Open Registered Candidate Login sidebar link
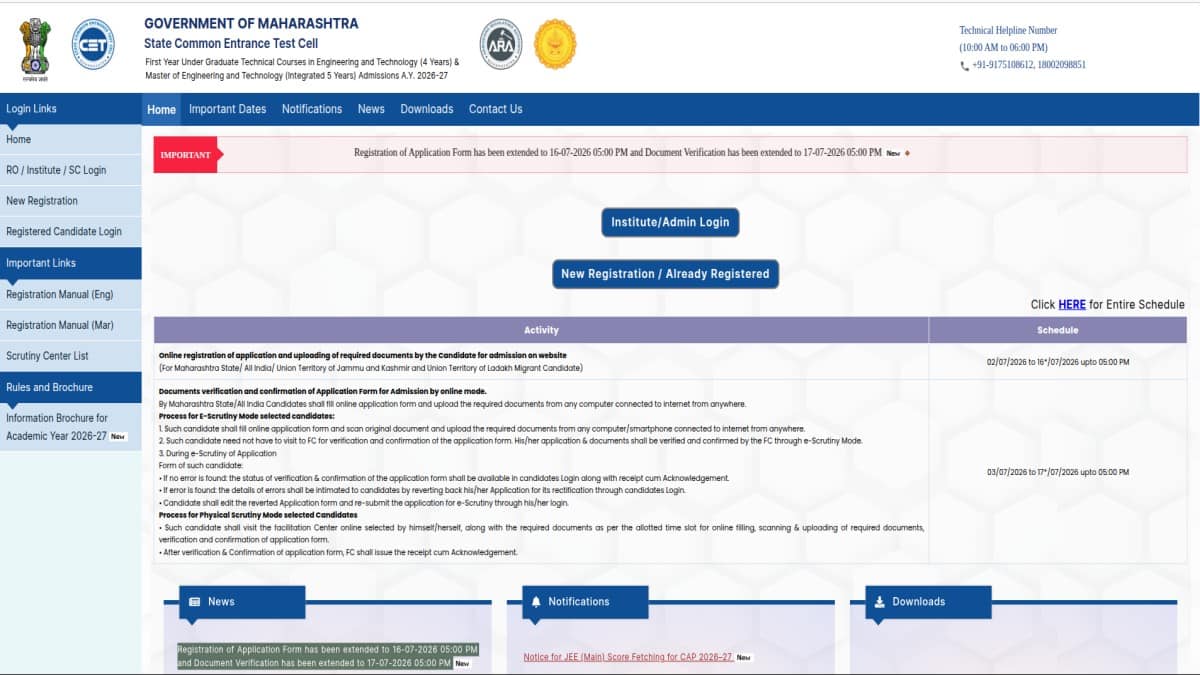 pyautogui.click(x=70, y=232)
